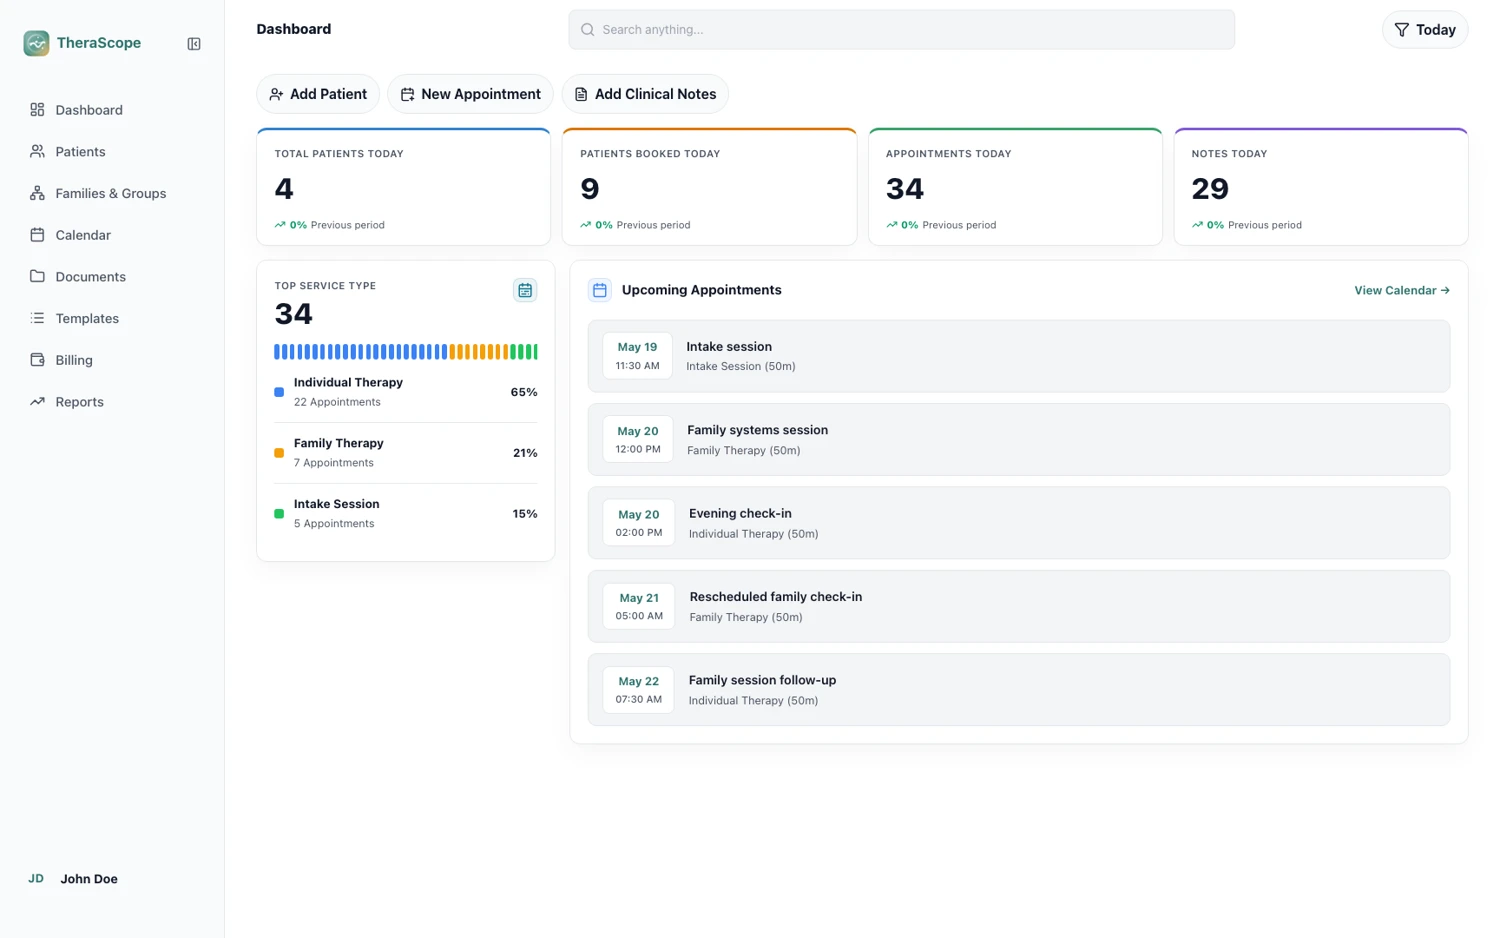Navigate to Documents
Screen dimensions: 1500x938
112,276
